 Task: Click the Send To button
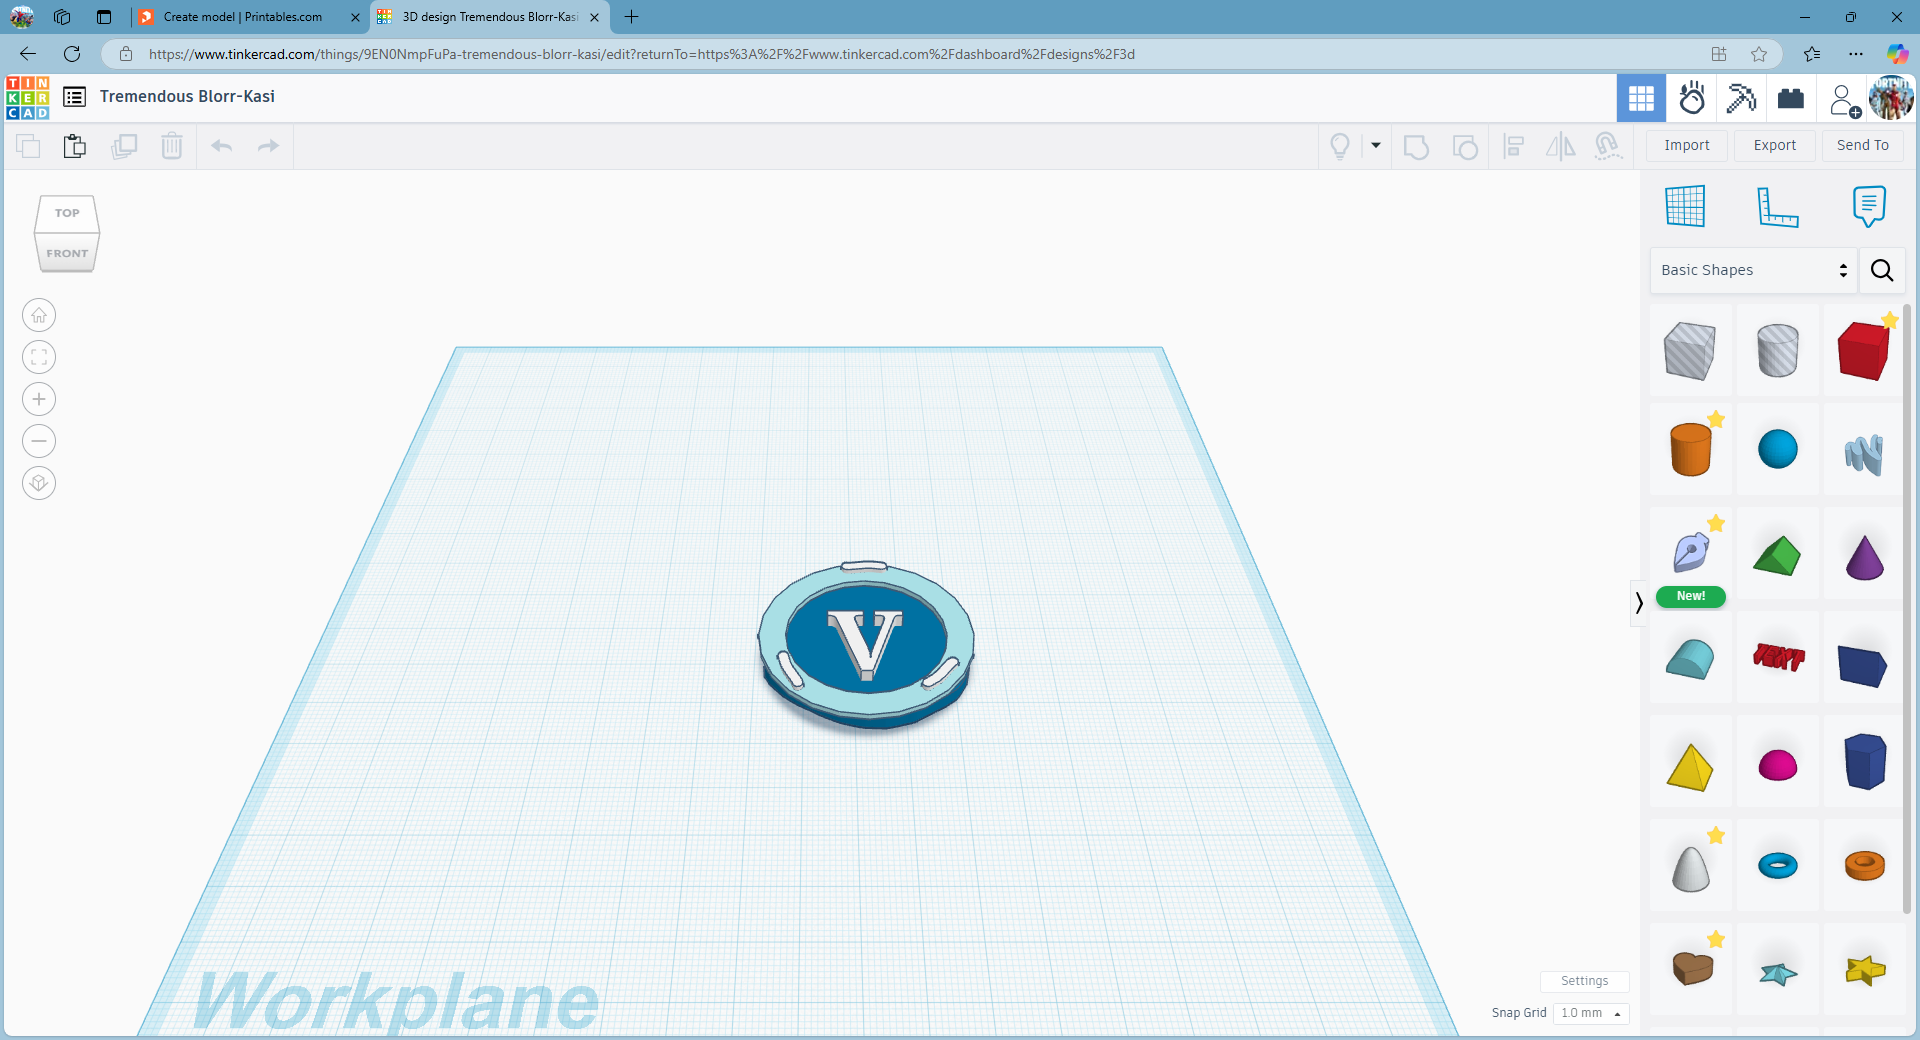pyautogui.click(x=1863, y=145)
